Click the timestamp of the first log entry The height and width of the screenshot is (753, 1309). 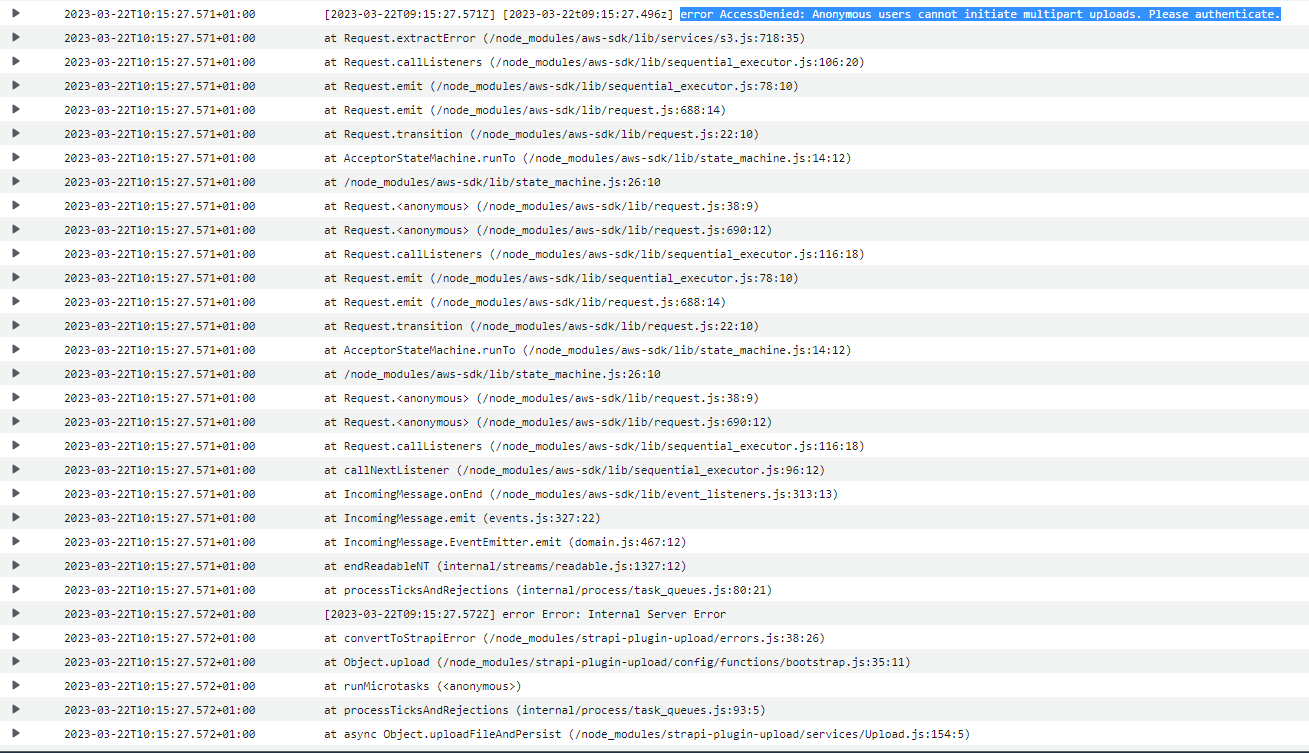point(160,14)
